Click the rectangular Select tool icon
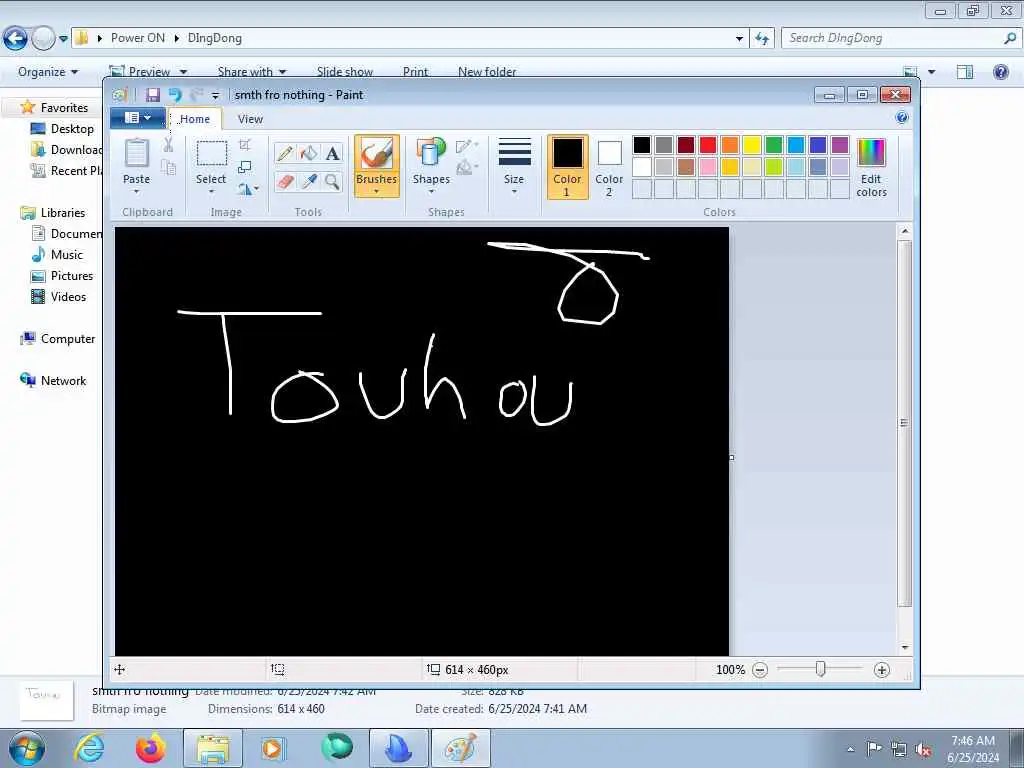Viewport: 1024px width, 768px height. click(212, 153)
